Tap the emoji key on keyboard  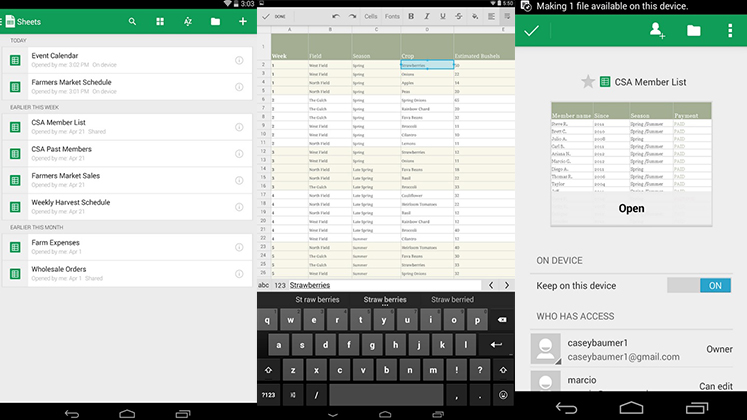coord(503,395)
